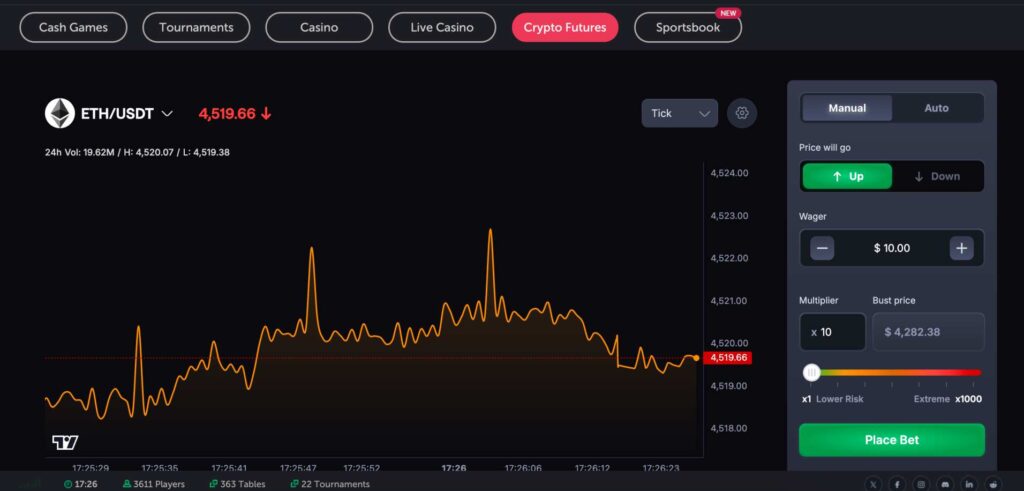This screenshot has width=1024, height=491.
Task: Open the Tick interval dropdown
Action: click(x=679, y=113)
